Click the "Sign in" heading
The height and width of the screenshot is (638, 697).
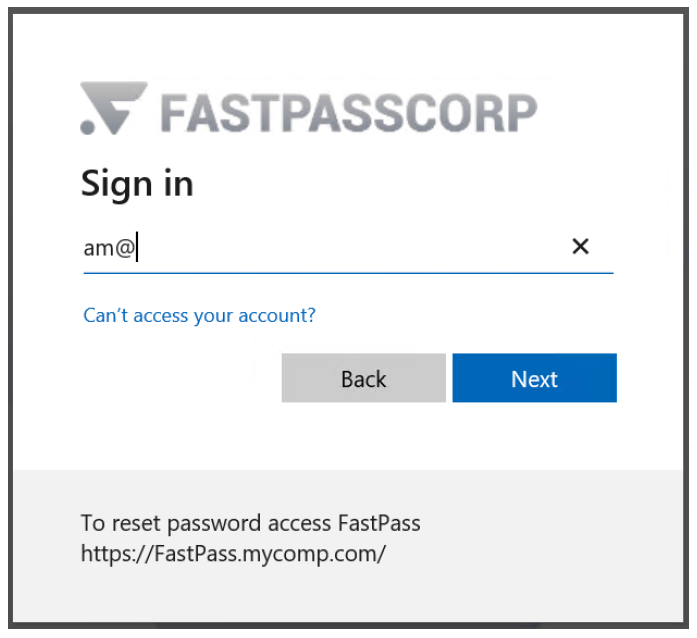tap(137, 184)
